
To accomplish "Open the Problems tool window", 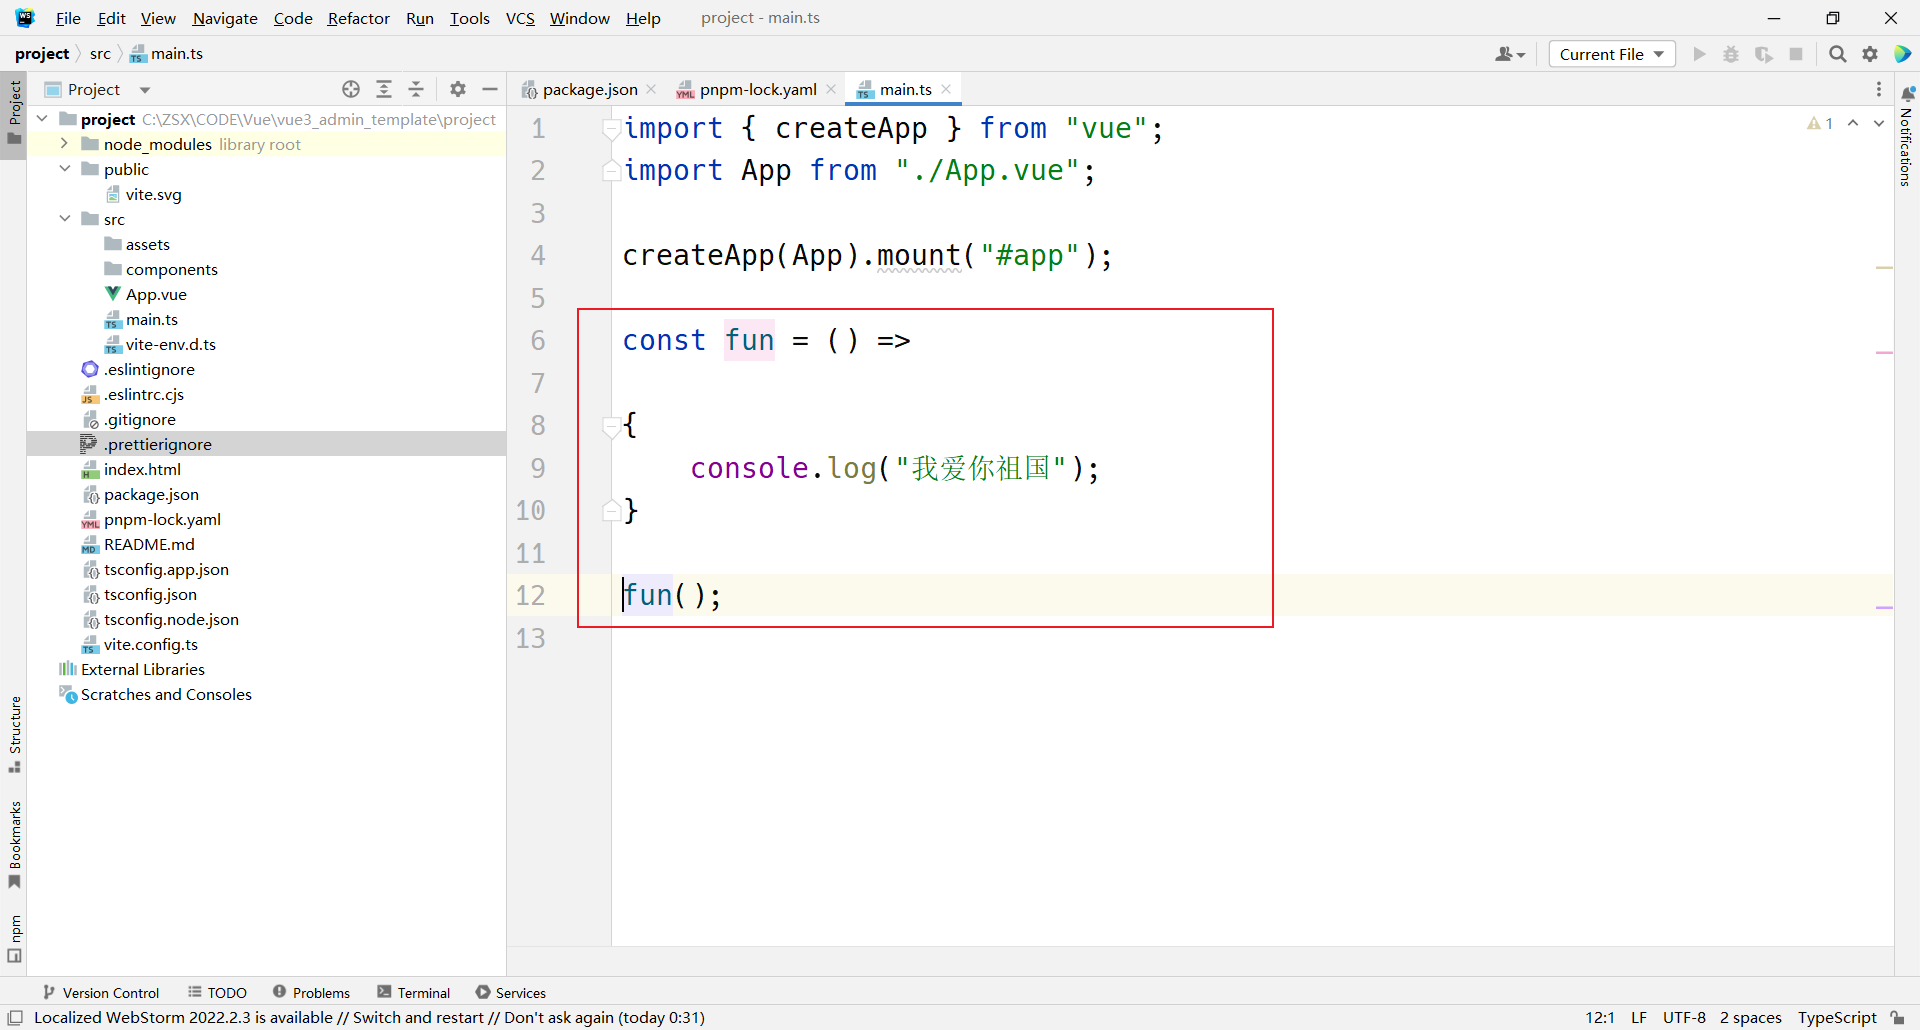I will 311,992.
